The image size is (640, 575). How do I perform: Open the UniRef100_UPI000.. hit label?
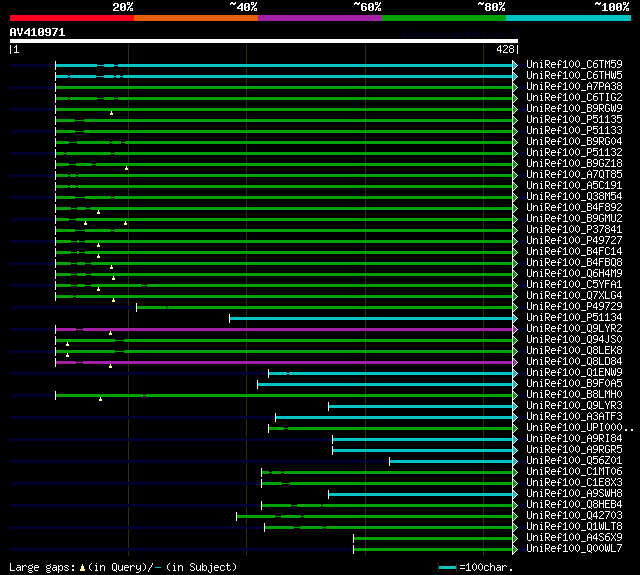(580, 428)
